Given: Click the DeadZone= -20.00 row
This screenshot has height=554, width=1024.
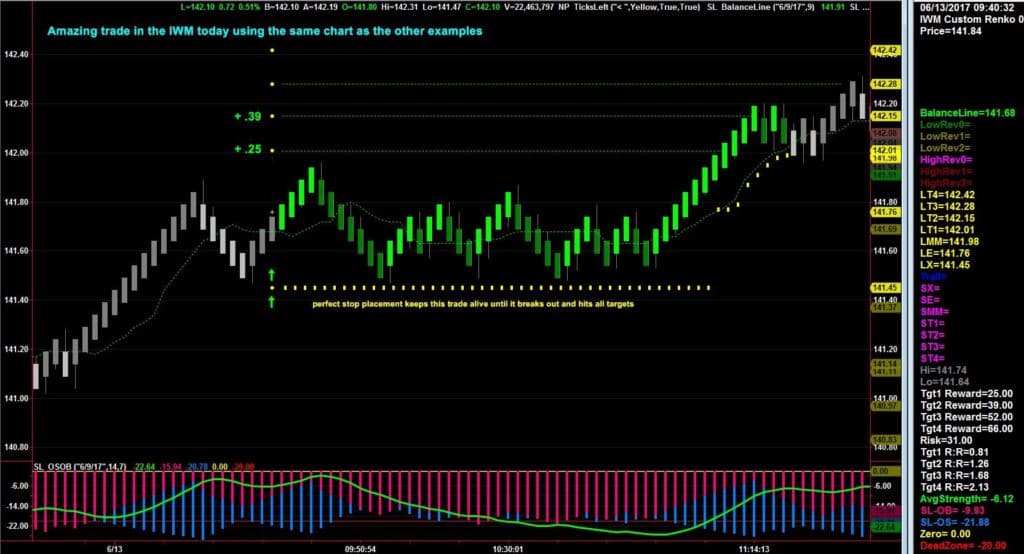Looking at the screenshot, I should [x=963, y=546].
